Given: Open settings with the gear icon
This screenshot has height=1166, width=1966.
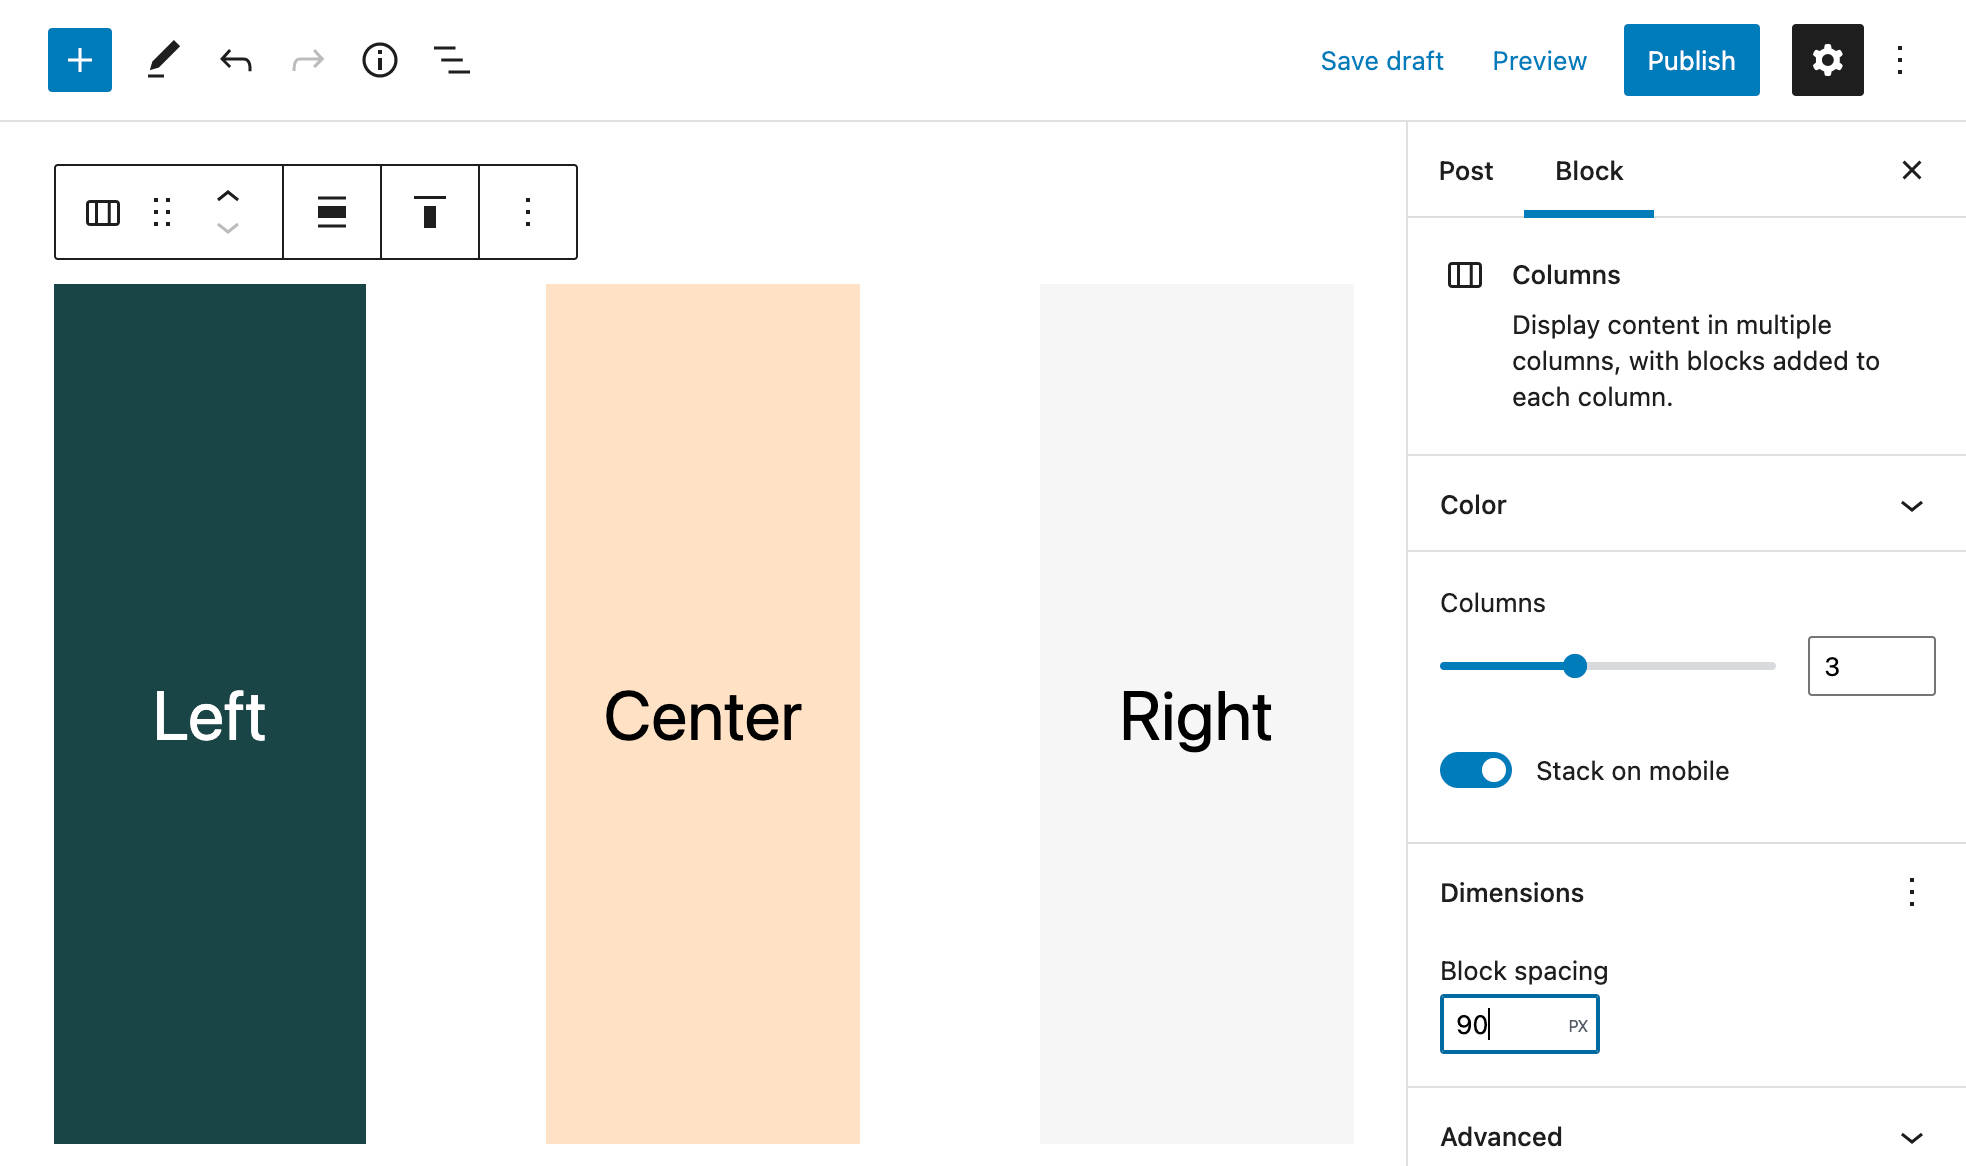Looking at the screenshot, I should pyautogui.click(x=1828, y=60).
